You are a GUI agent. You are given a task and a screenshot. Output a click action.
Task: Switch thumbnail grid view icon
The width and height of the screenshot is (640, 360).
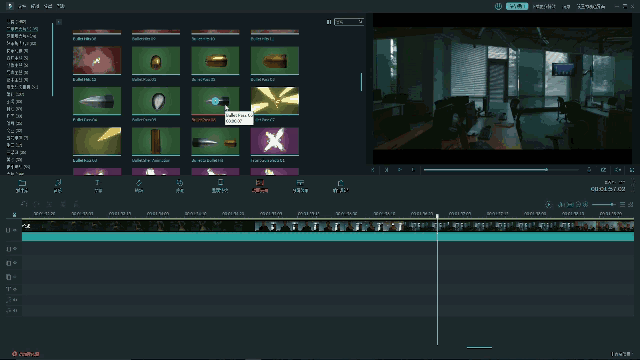coord(329,22)
